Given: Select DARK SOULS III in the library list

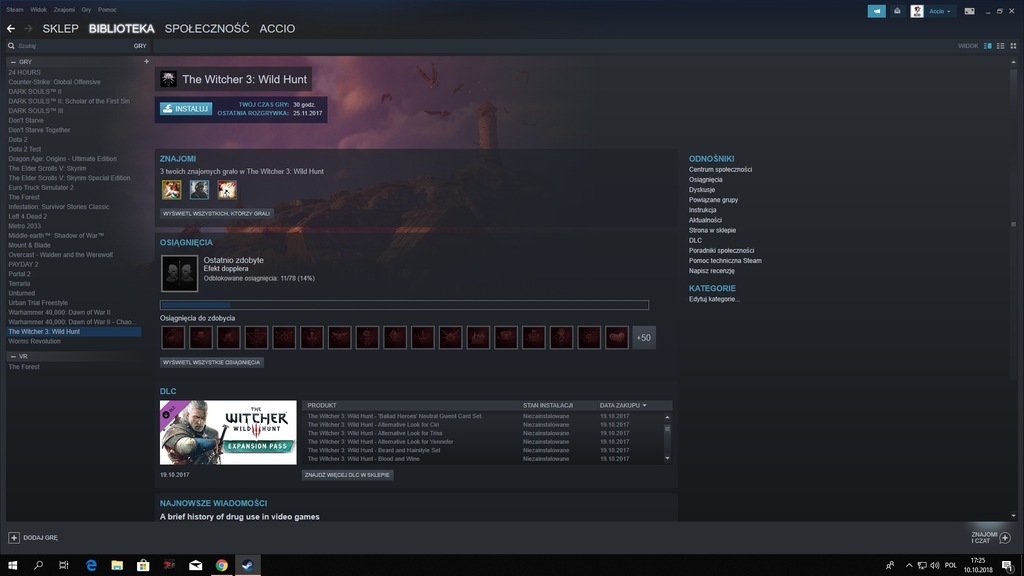Looking at the screenshot, I should pyautogui.click(x=36, y=111).
